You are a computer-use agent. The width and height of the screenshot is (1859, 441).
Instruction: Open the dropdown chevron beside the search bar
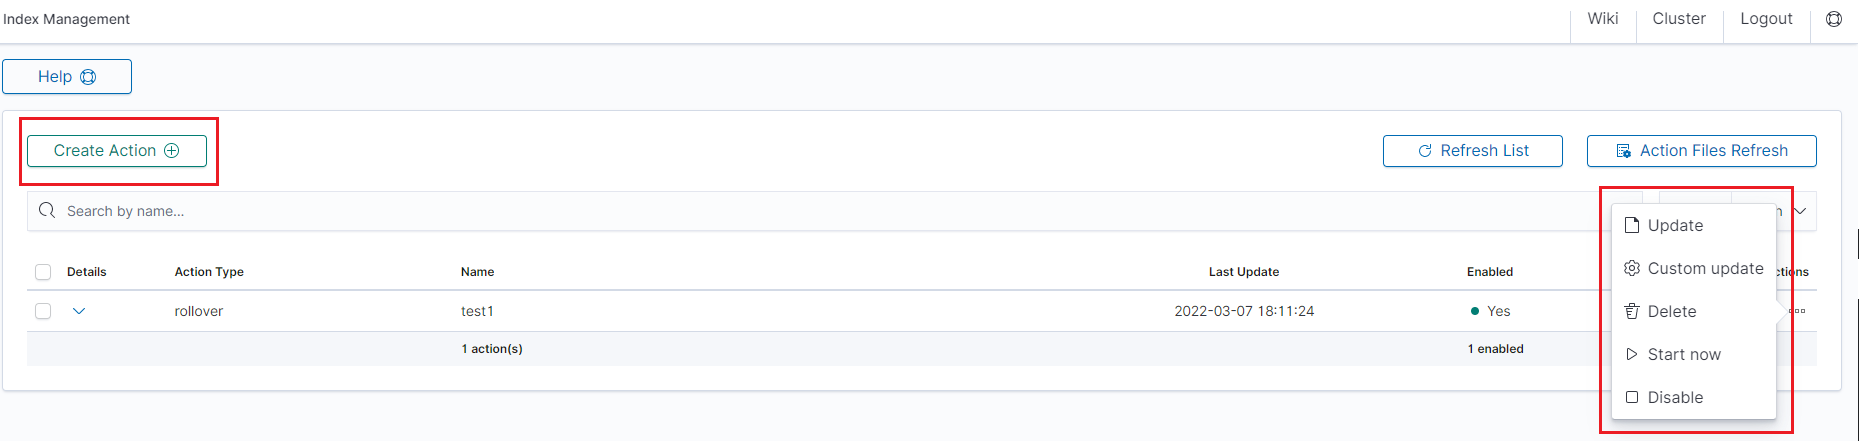(1800, 211)
